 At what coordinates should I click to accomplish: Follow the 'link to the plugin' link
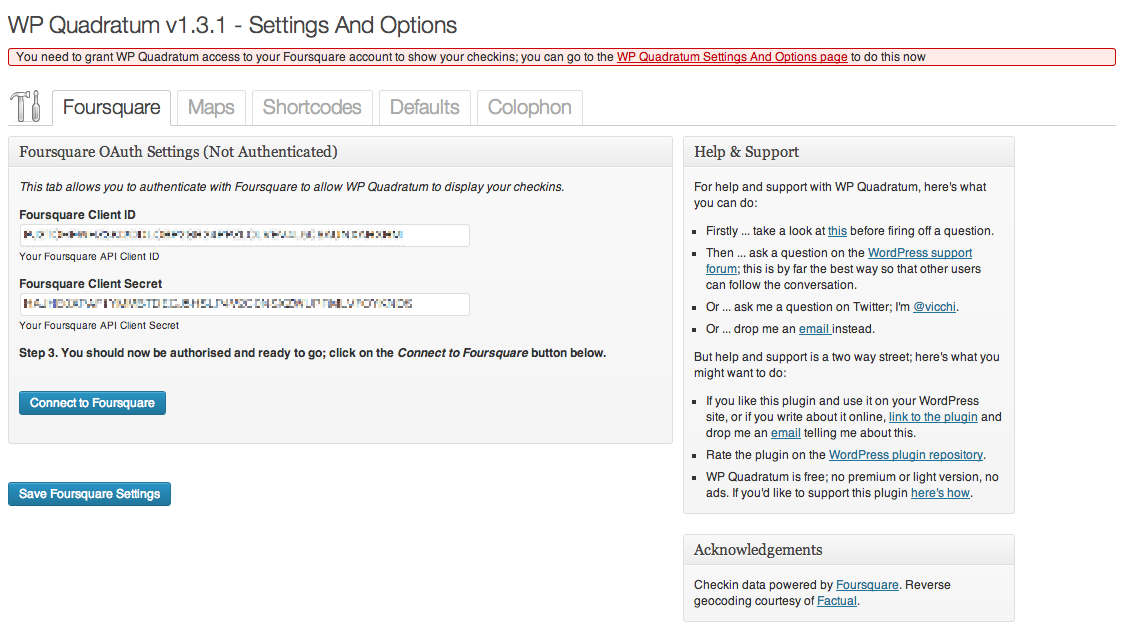pos(933,417)
